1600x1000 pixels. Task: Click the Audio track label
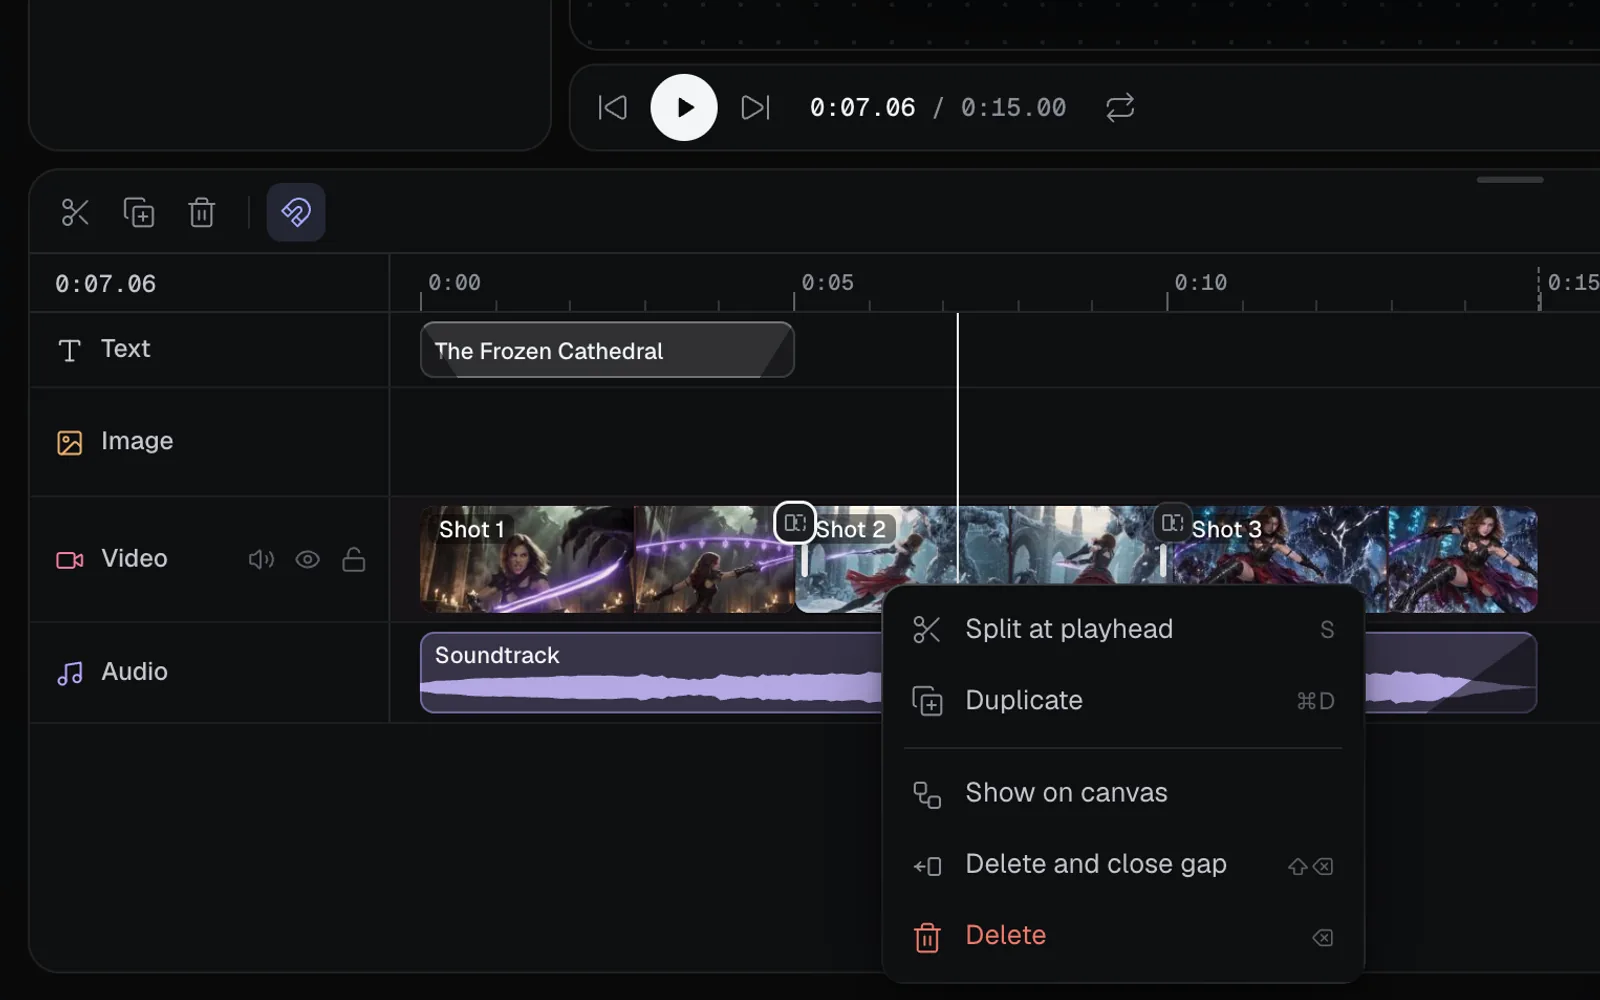pyautogui.click(x=134, y=672)
